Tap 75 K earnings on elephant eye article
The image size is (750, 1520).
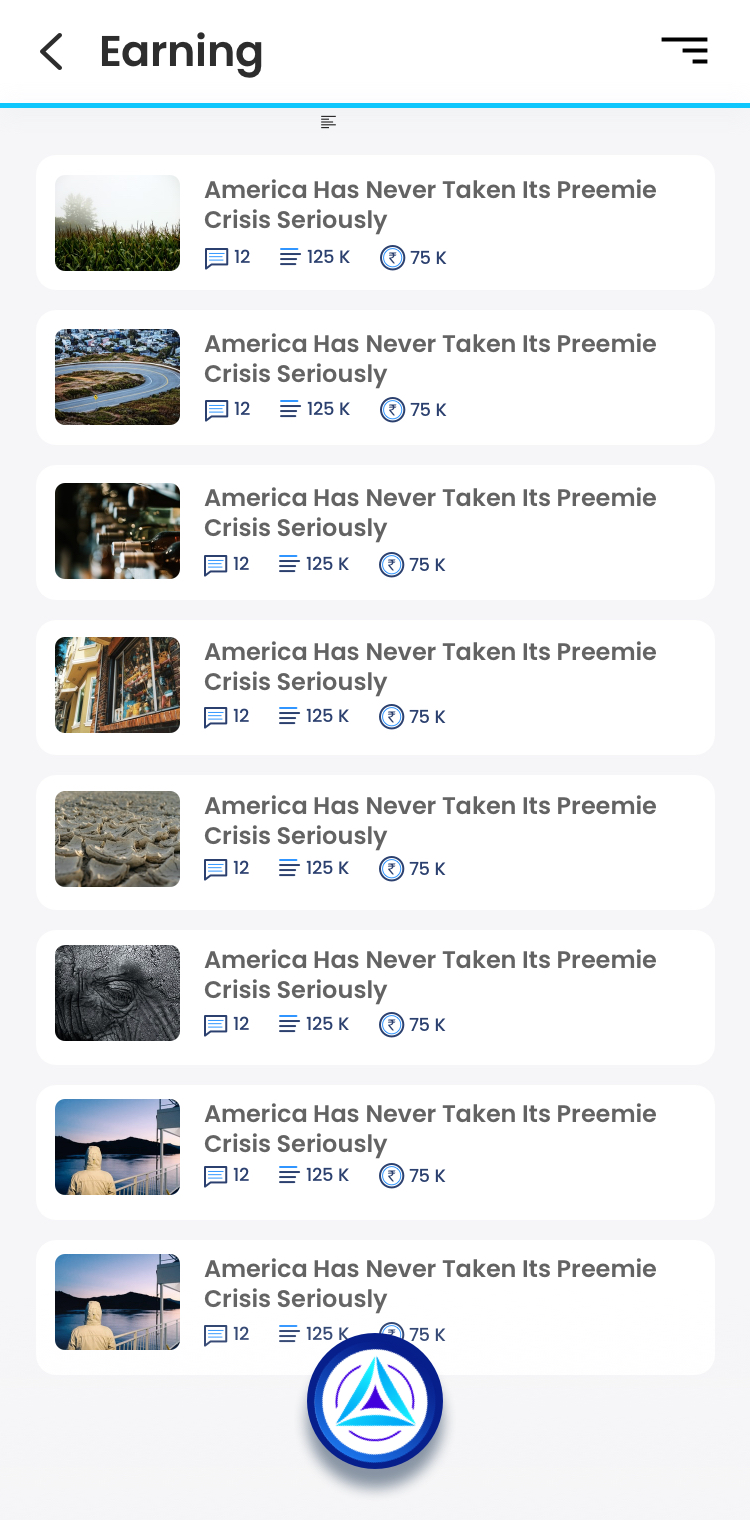[427, 1025]
